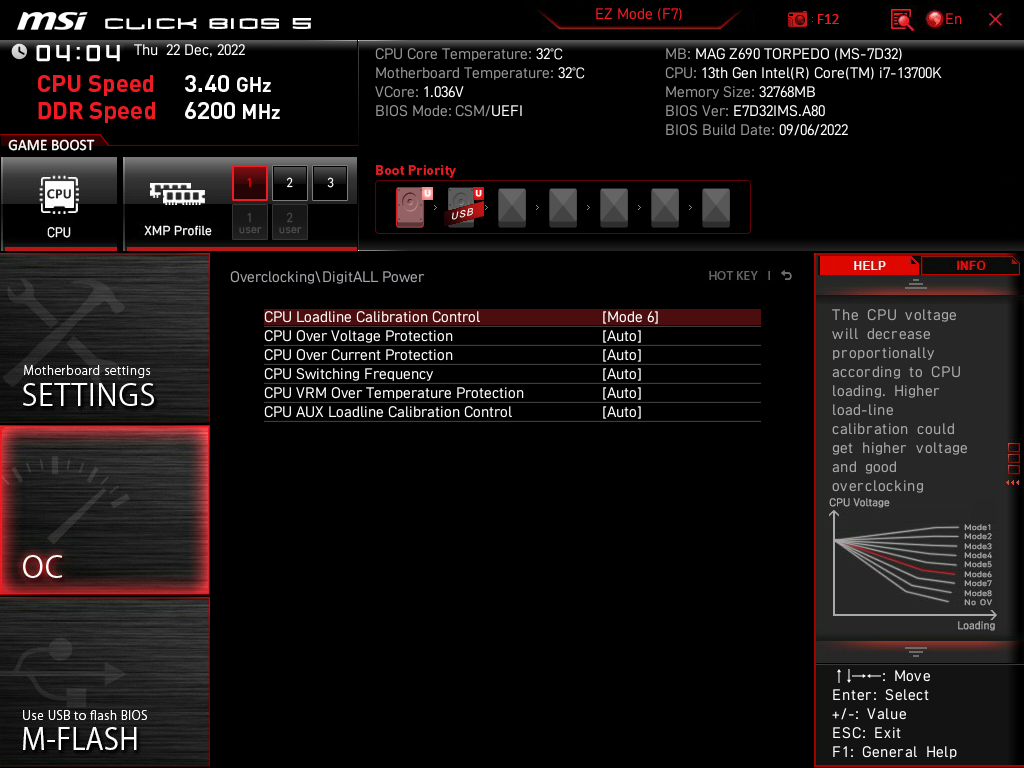Open the Mode 6 loadline calibration dropdown

[x=630, y=317]
